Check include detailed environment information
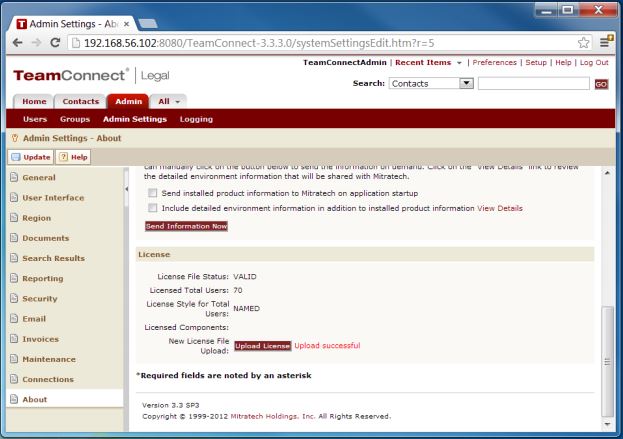The image size is (623, 439). pos(152,208)
